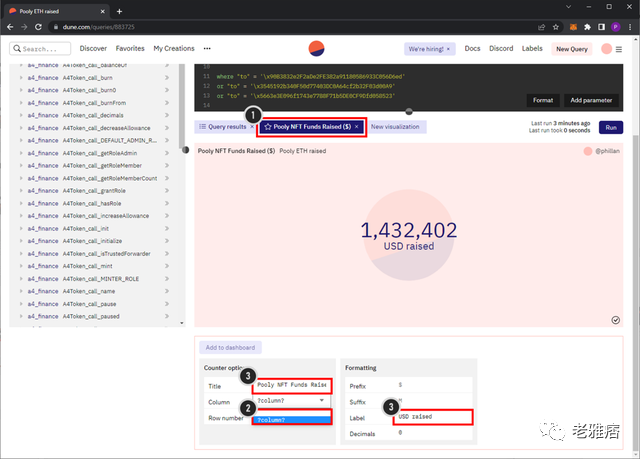Open the Chrome profile avatar
Viewport: 640px width, 459px height.
pyautogui.click(x=616, y=27)
